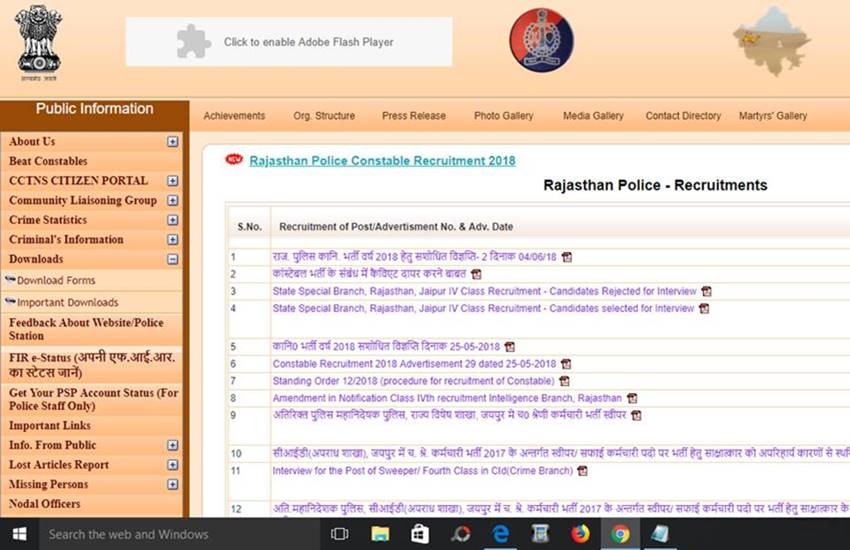This screenshot has height=550, width=850.
Task: Launch Firefox from the taskbar
Action: click(x=580, y=534)
